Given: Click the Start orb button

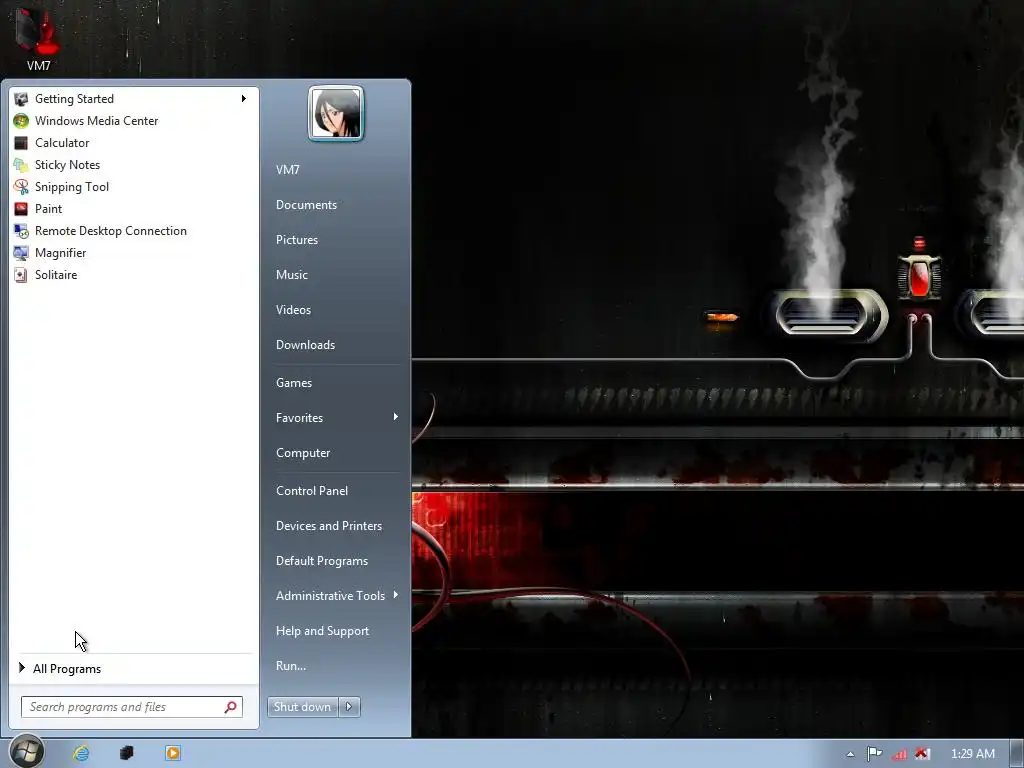Looking at the screenshot, I should coord(26,752).
